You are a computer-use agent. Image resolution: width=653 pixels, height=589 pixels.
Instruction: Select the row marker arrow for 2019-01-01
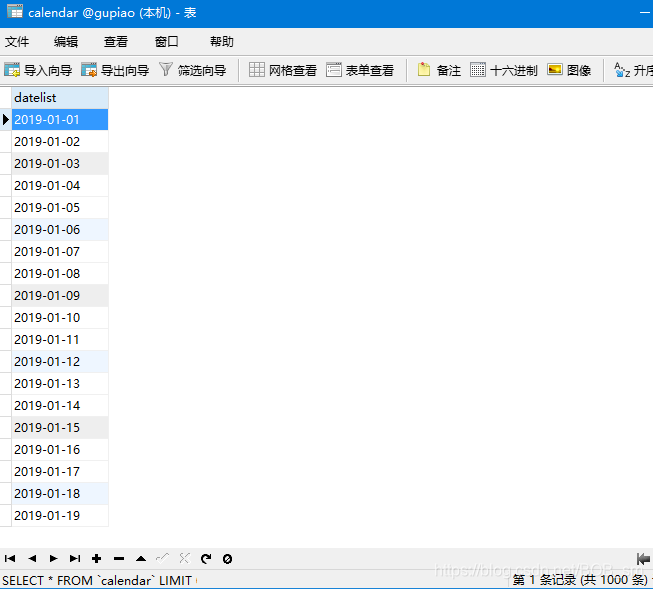[6, 120]
